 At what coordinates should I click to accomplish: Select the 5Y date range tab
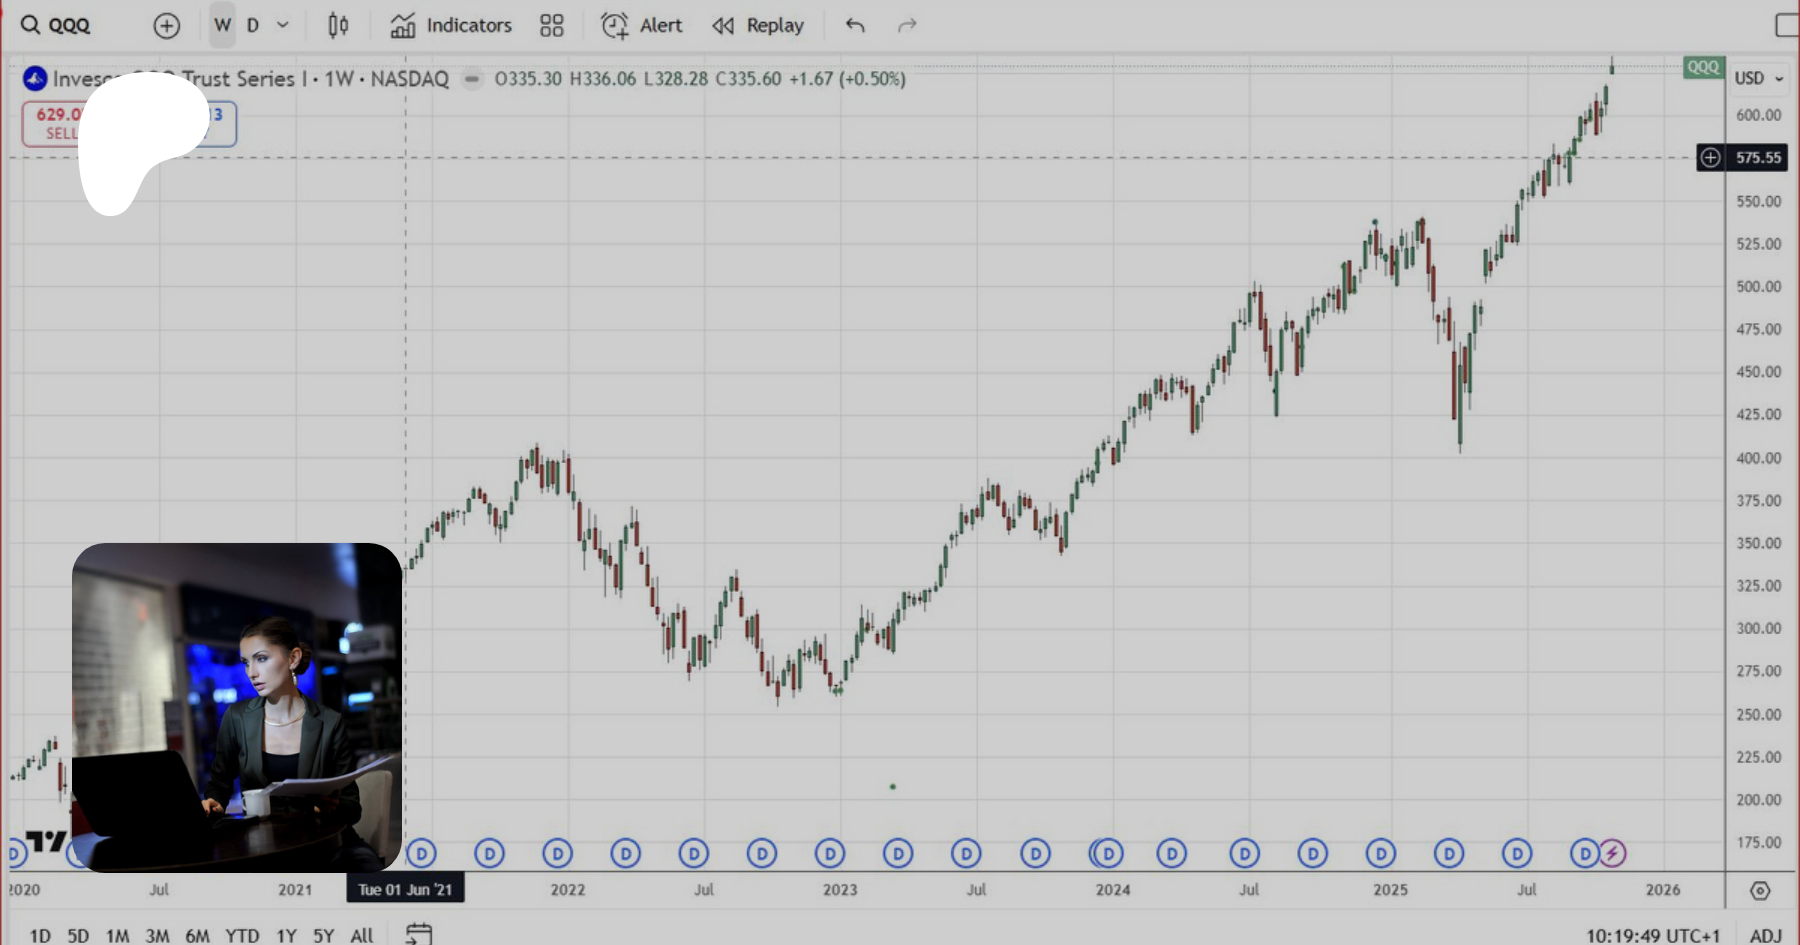pos(323,935)
